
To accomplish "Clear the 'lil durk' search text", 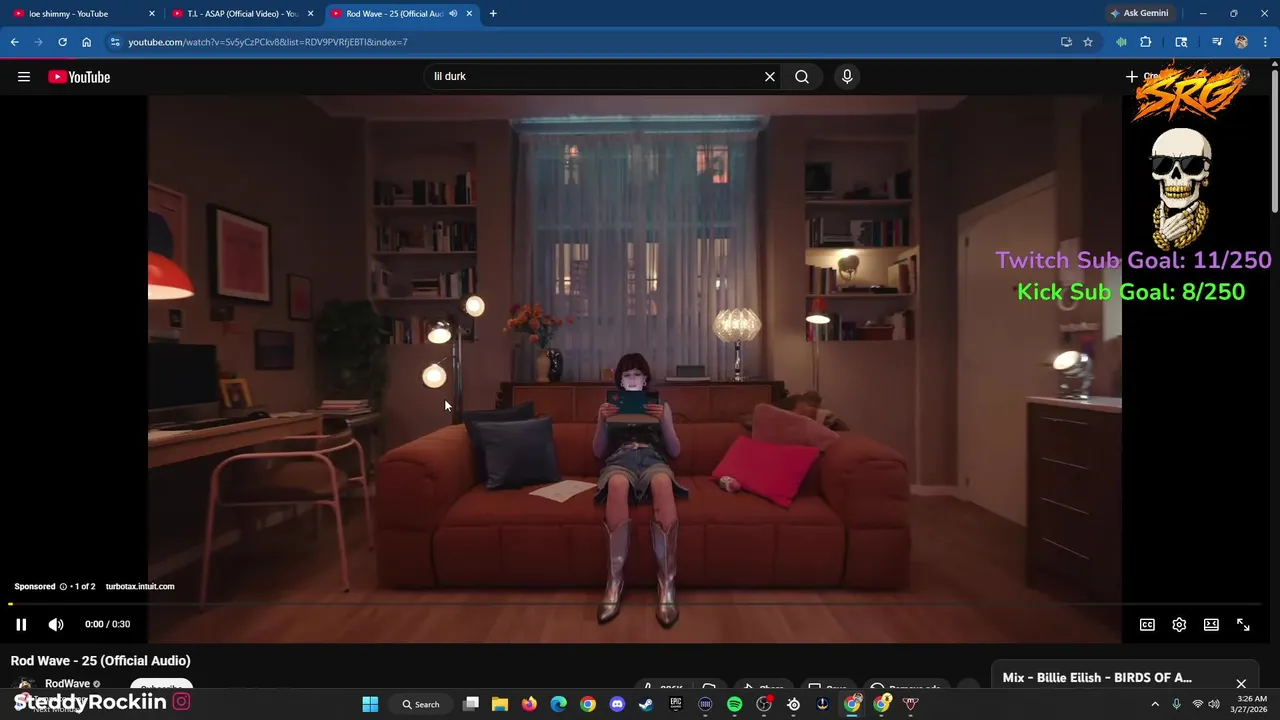I will [x=770, y=77].
